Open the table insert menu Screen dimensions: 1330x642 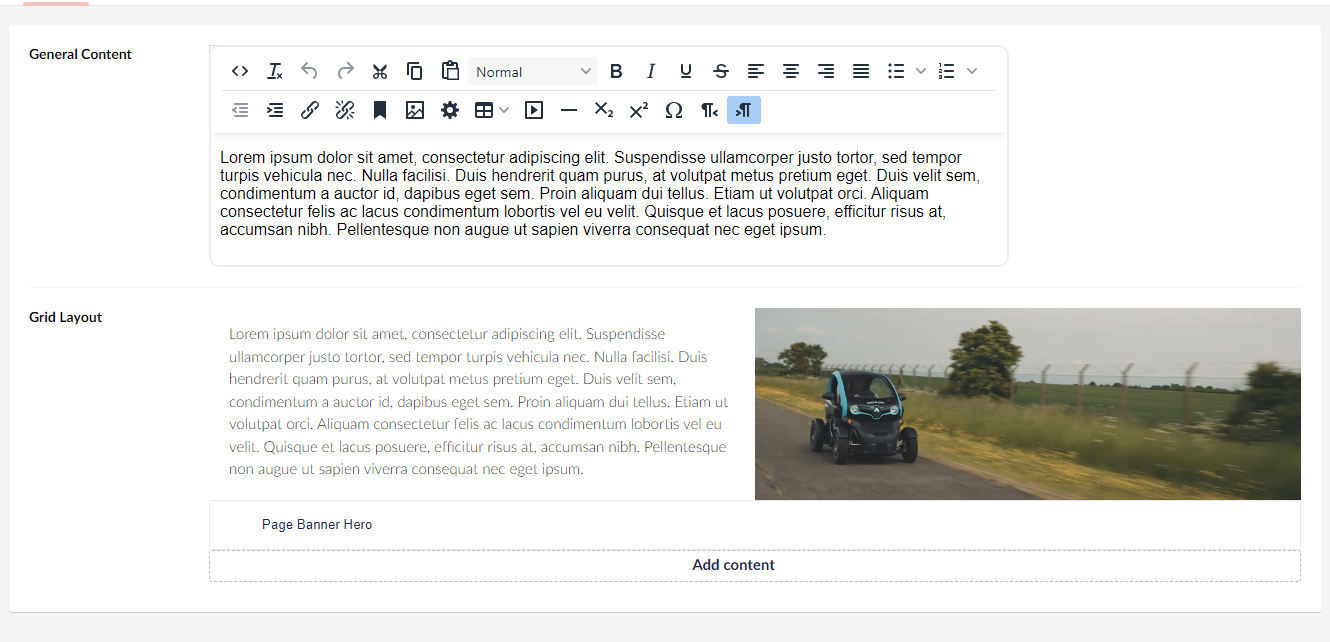click(491, 110)
